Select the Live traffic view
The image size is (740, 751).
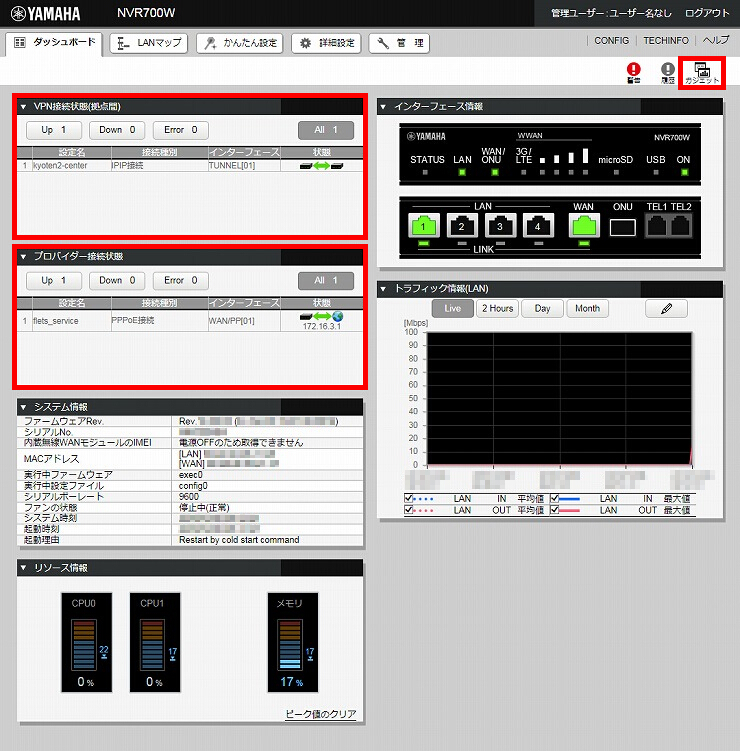(453, 308)
